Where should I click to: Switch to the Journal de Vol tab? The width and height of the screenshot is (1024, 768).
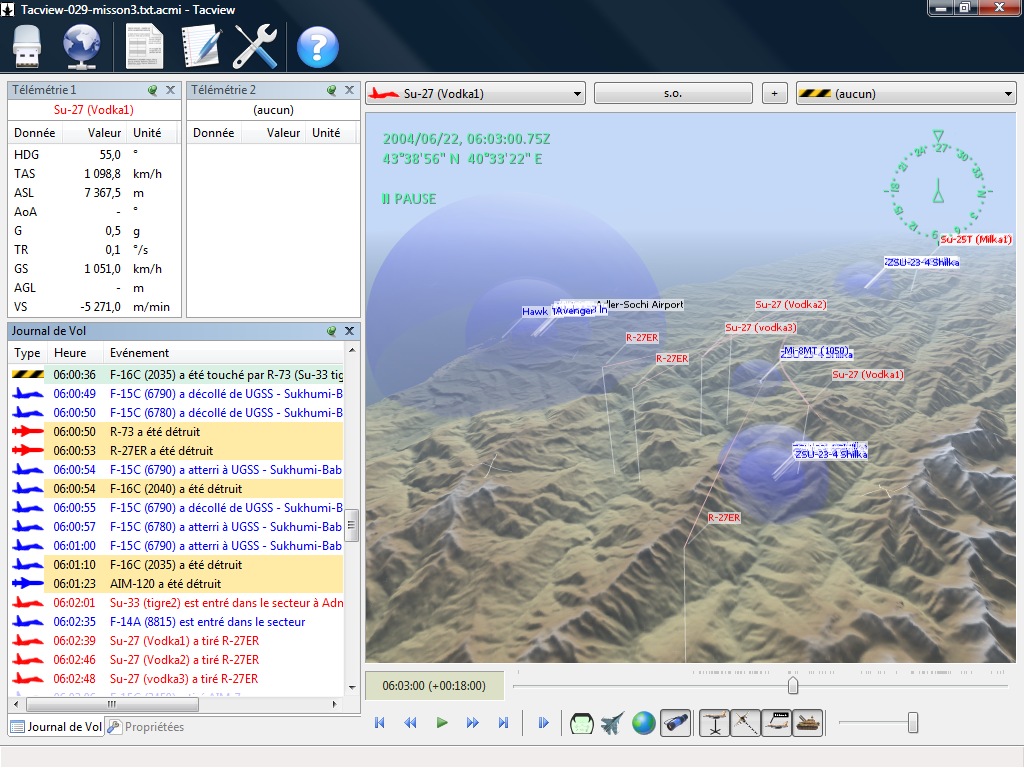(x=56, y=727)
